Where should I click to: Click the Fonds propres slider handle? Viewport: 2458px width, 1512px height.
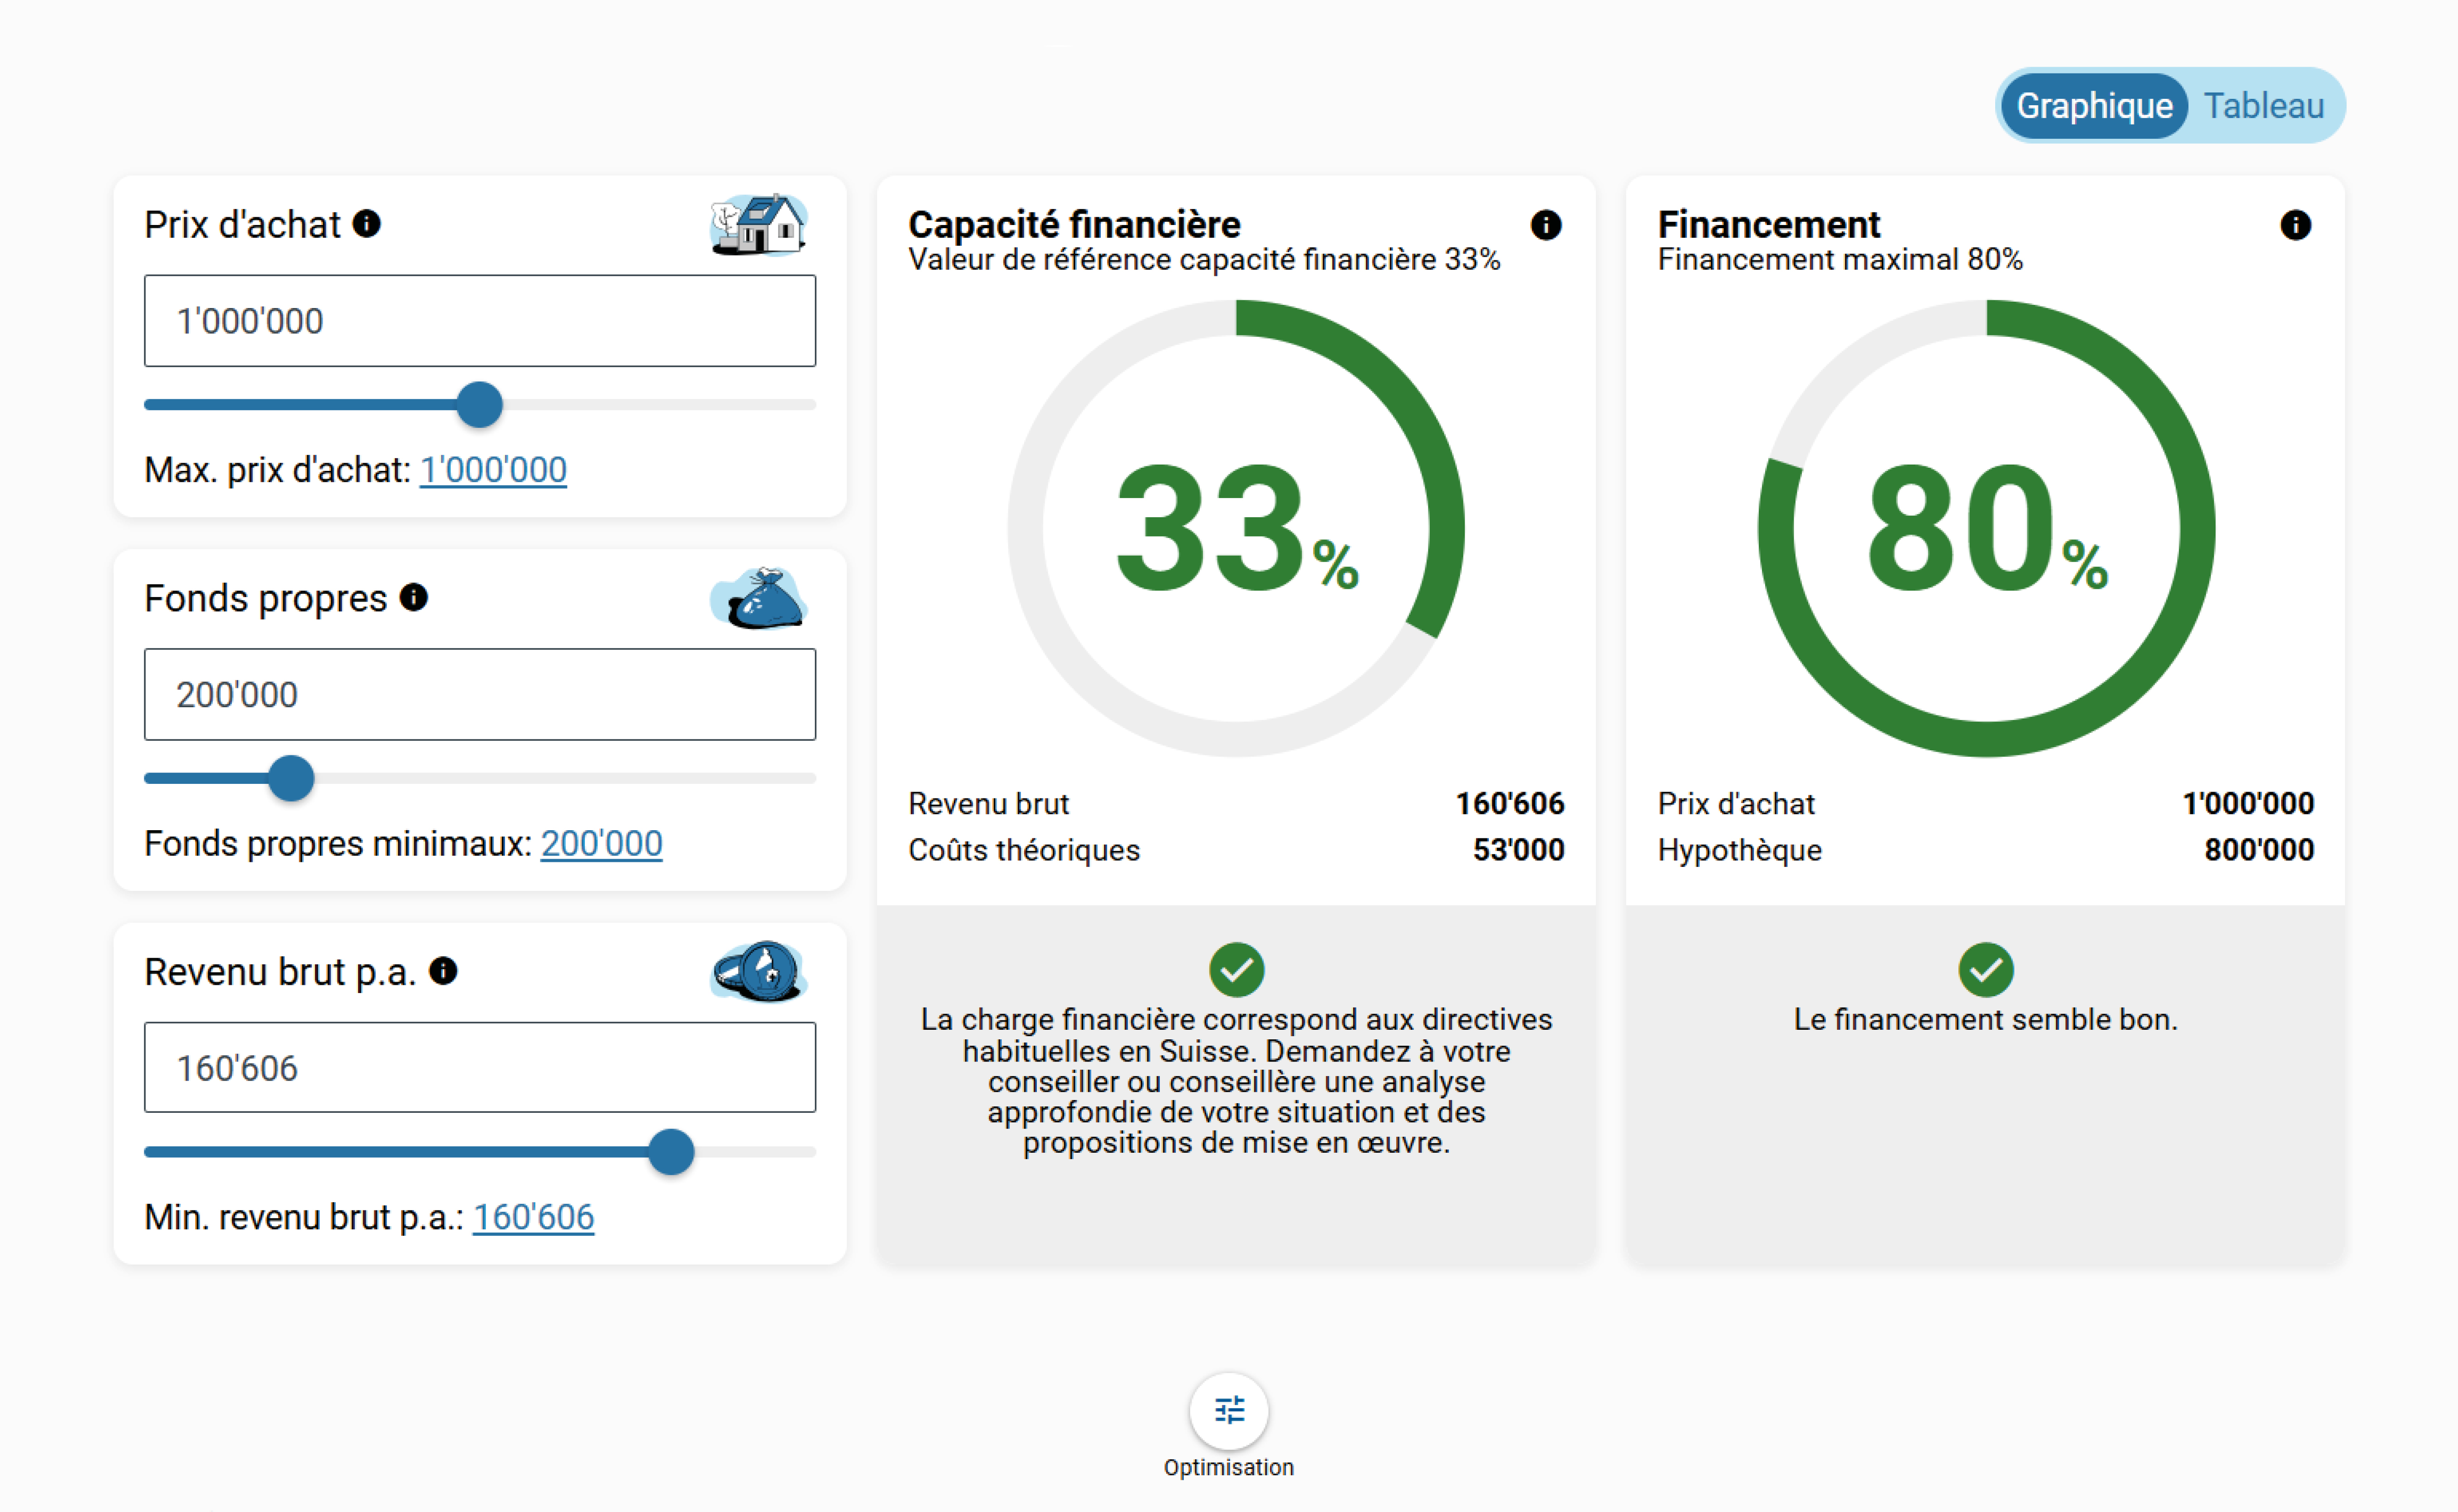[291, 778]
